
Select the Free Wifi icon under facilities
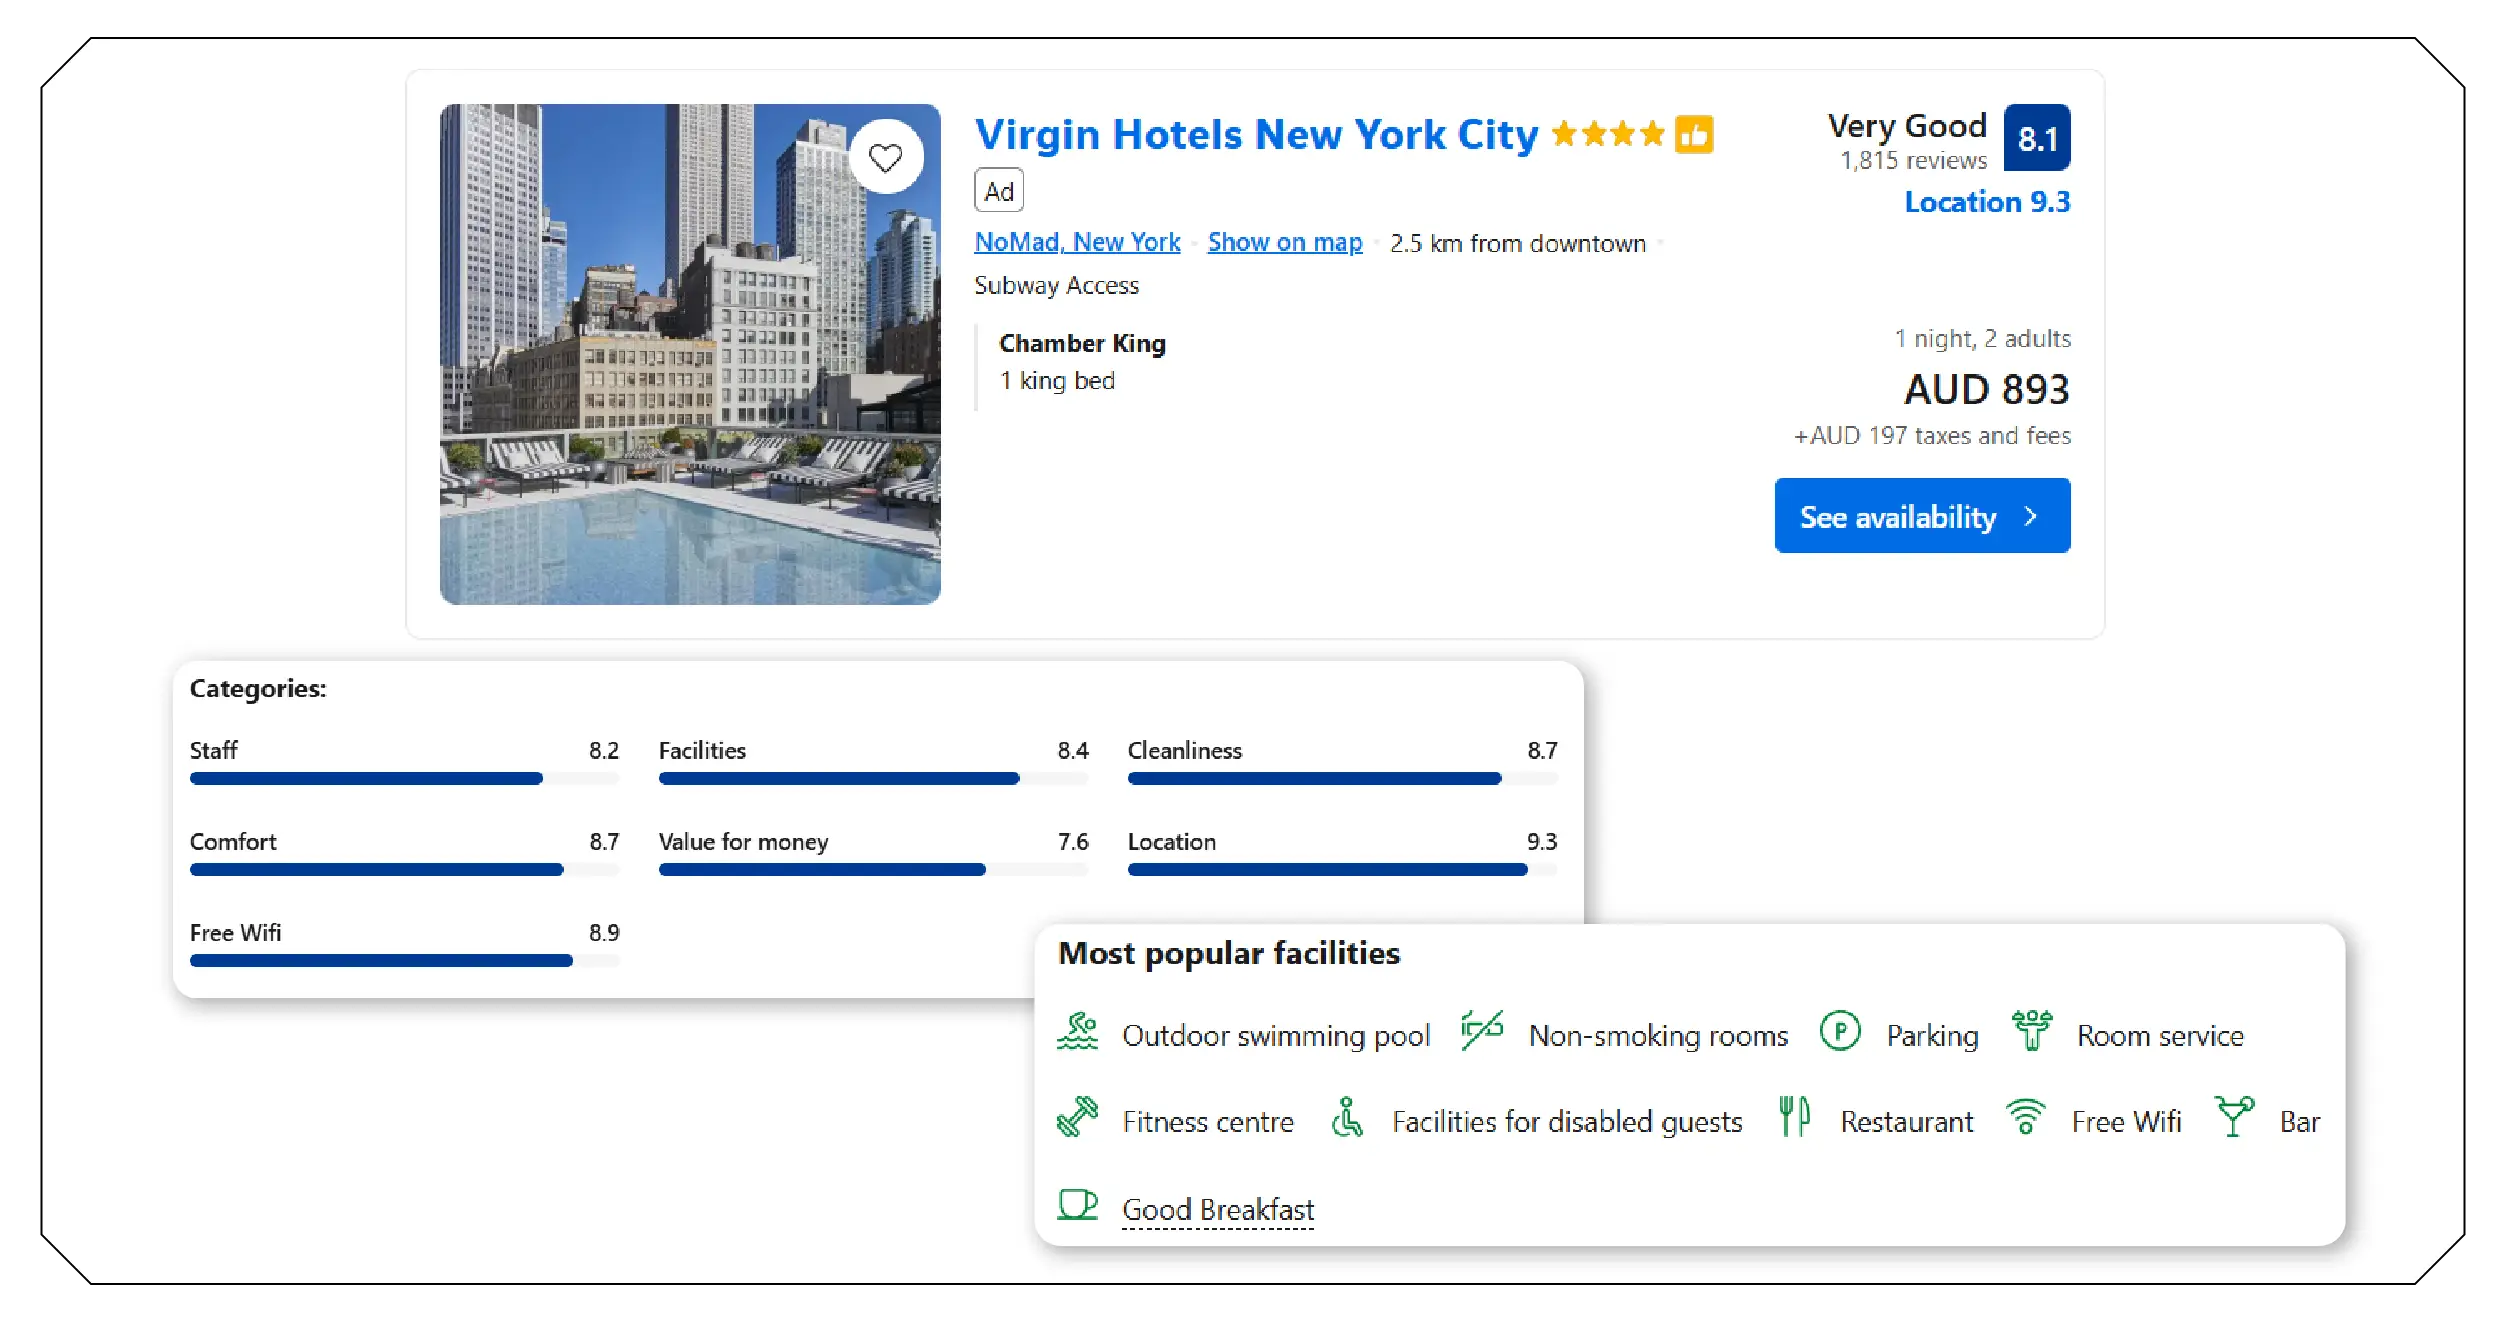(x=2028, y=1119)
